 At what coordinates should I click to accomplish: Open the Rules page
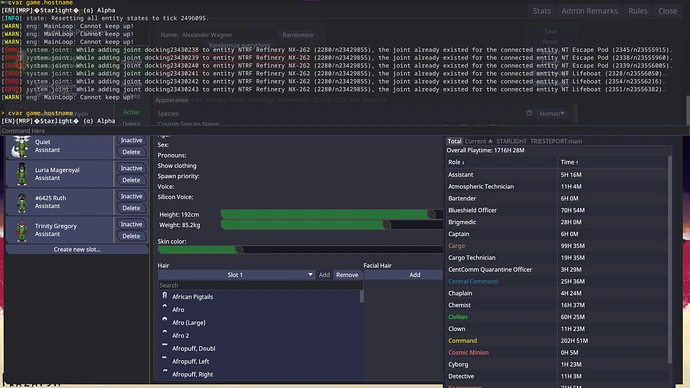click(x=638, y=11)
